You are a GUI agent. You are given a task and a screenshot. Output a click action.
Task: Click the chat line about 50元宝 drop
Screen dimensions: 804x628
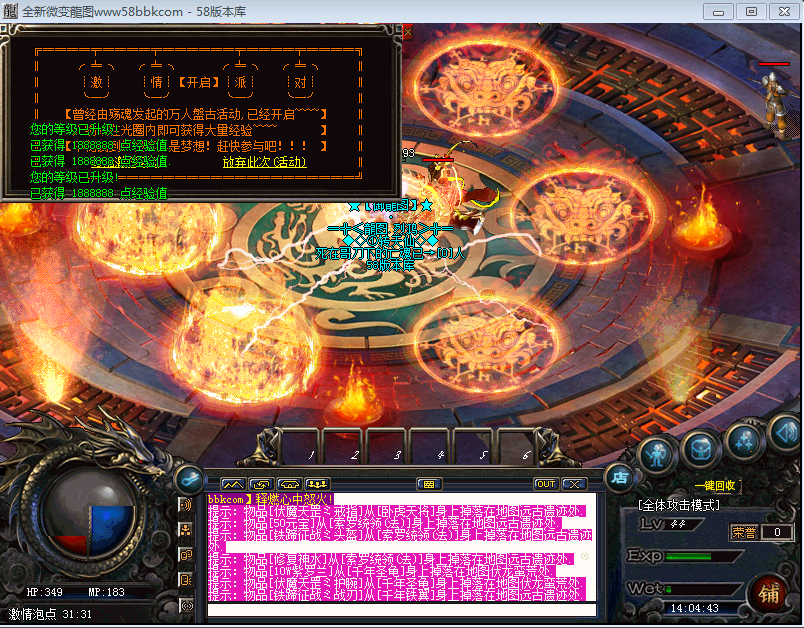384,523
